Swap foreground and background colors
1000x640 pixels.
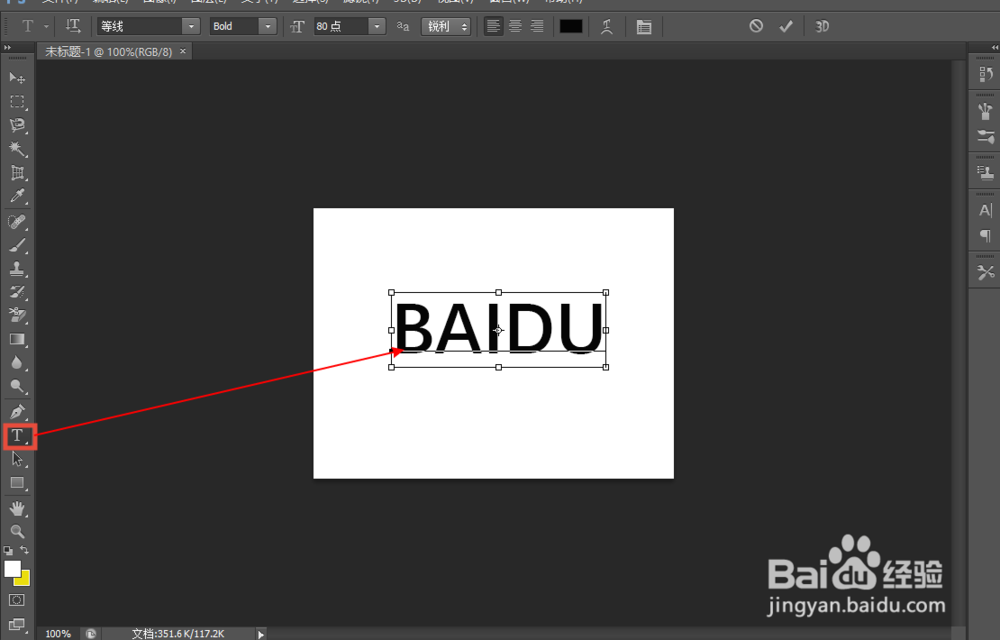click(x=24, y=550)
